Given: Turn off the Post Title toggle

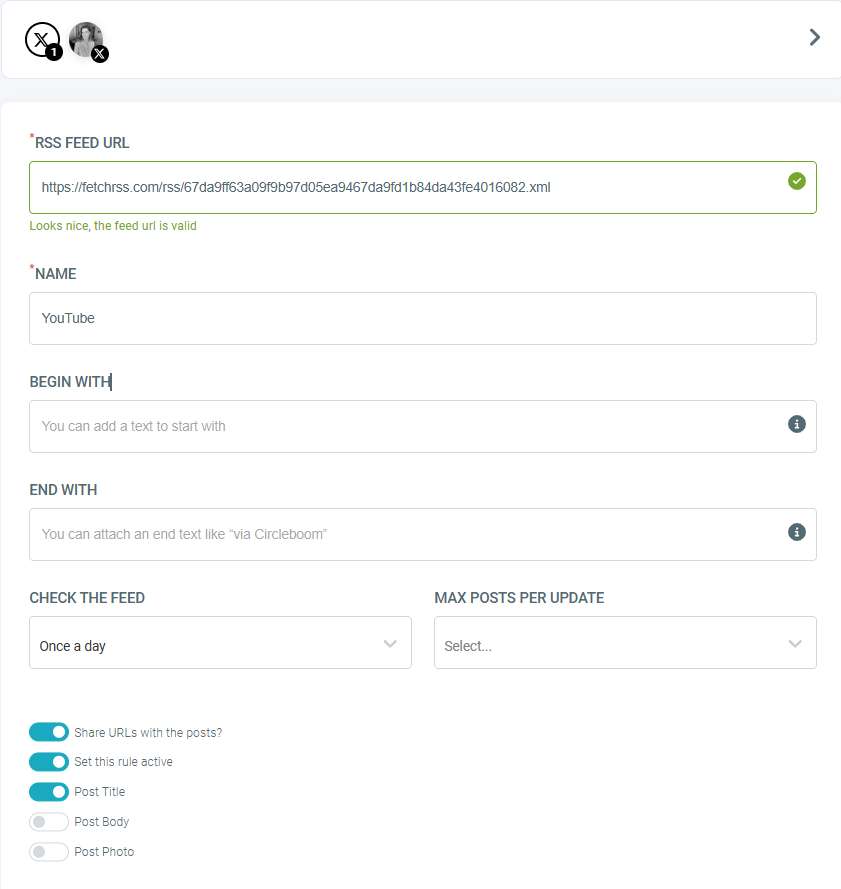Looking at the screenshot, I should 49,791.
